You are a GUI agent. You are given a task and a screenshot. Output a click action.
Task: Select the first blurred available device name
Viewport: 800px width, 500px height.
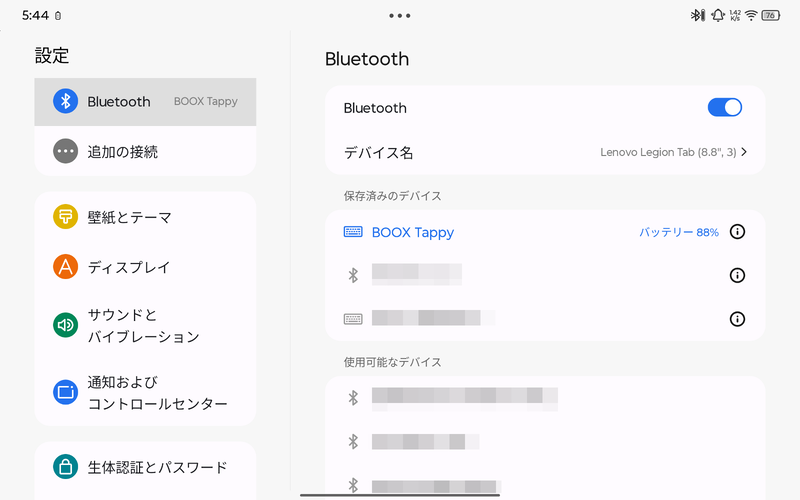click(465, 399)
